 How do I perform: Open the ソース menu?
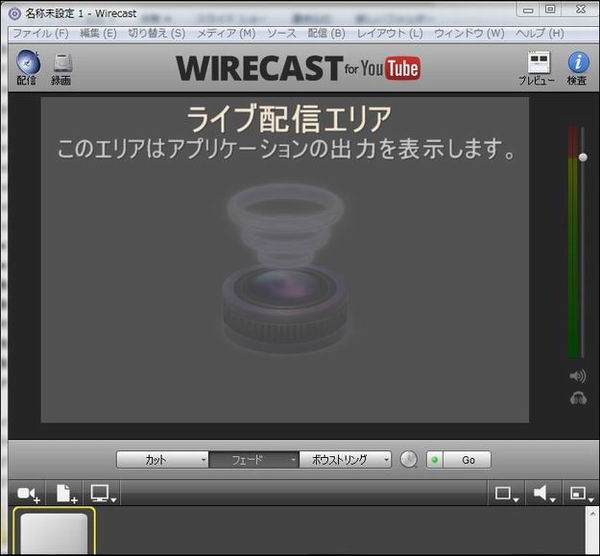point(282,34)
